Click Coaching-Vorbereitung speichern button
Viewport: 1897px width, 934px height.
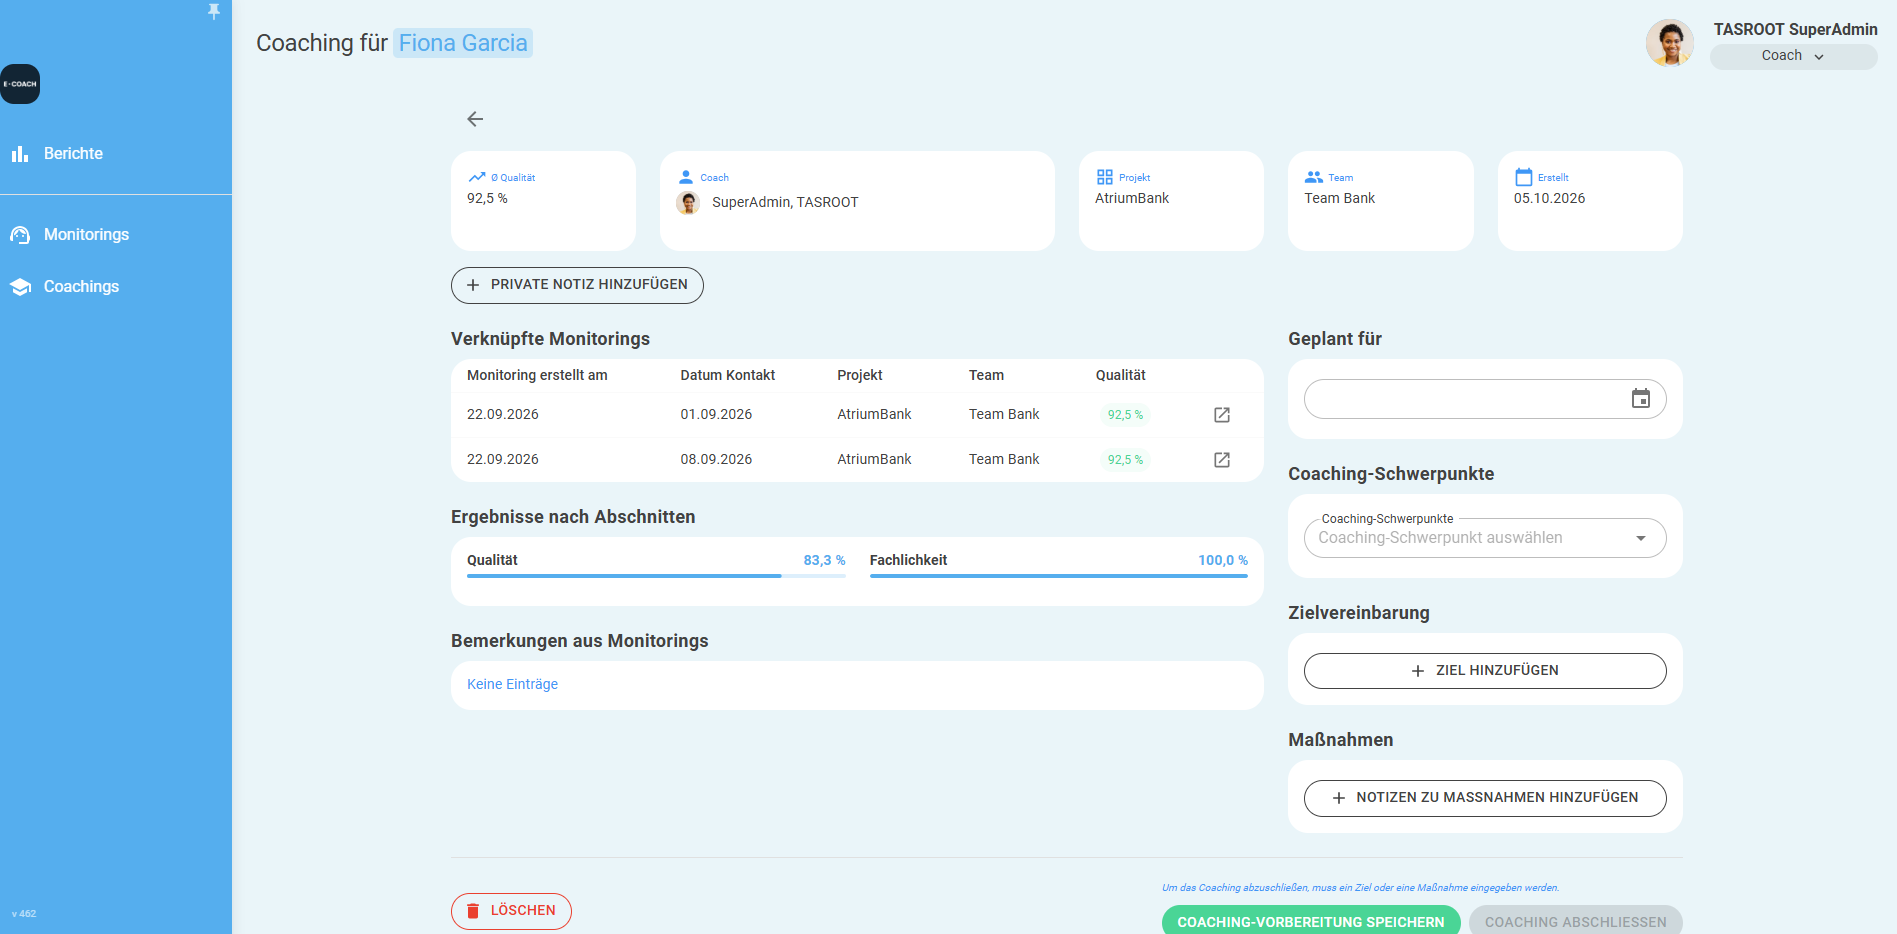pos(1311,921)
